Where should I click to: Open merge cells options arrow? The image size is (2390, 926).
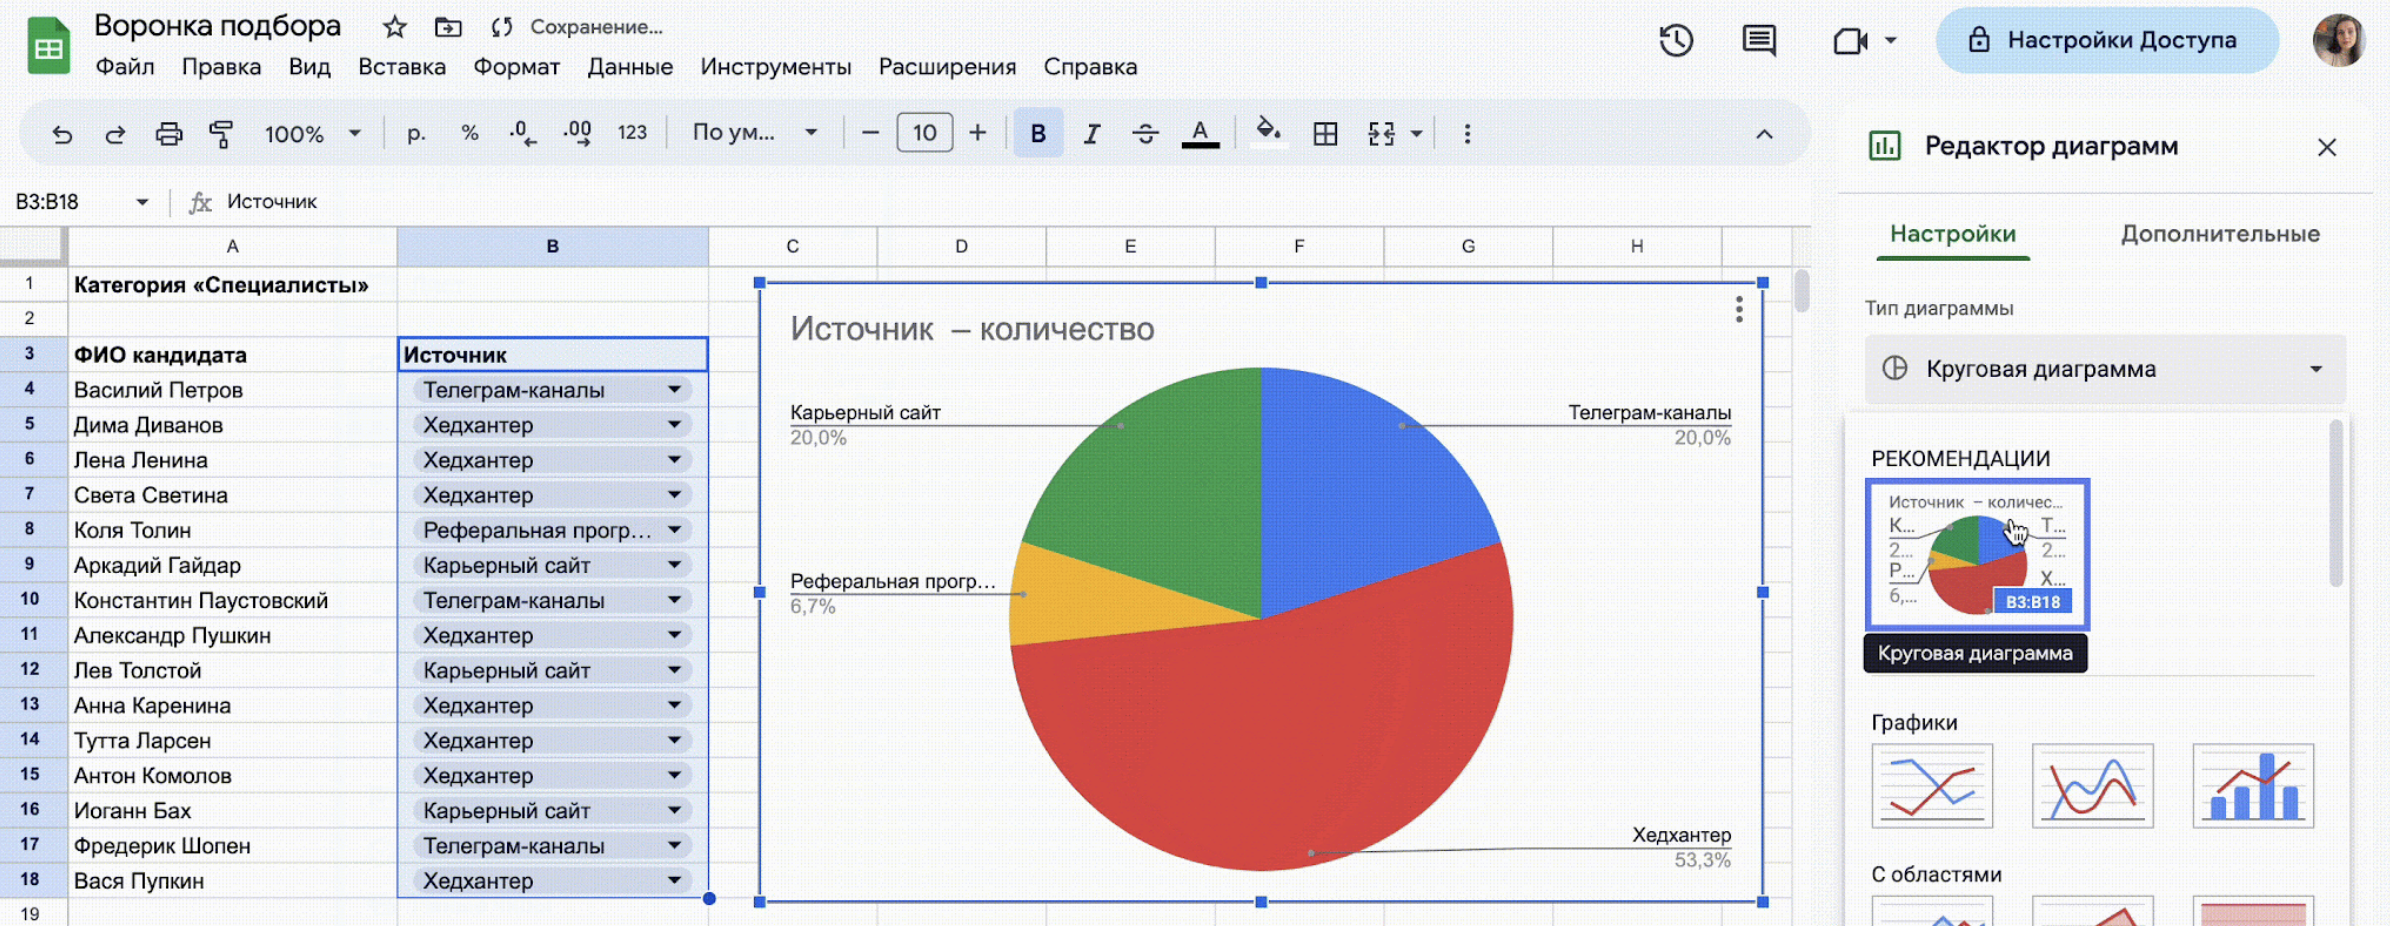coord(1416,133)
